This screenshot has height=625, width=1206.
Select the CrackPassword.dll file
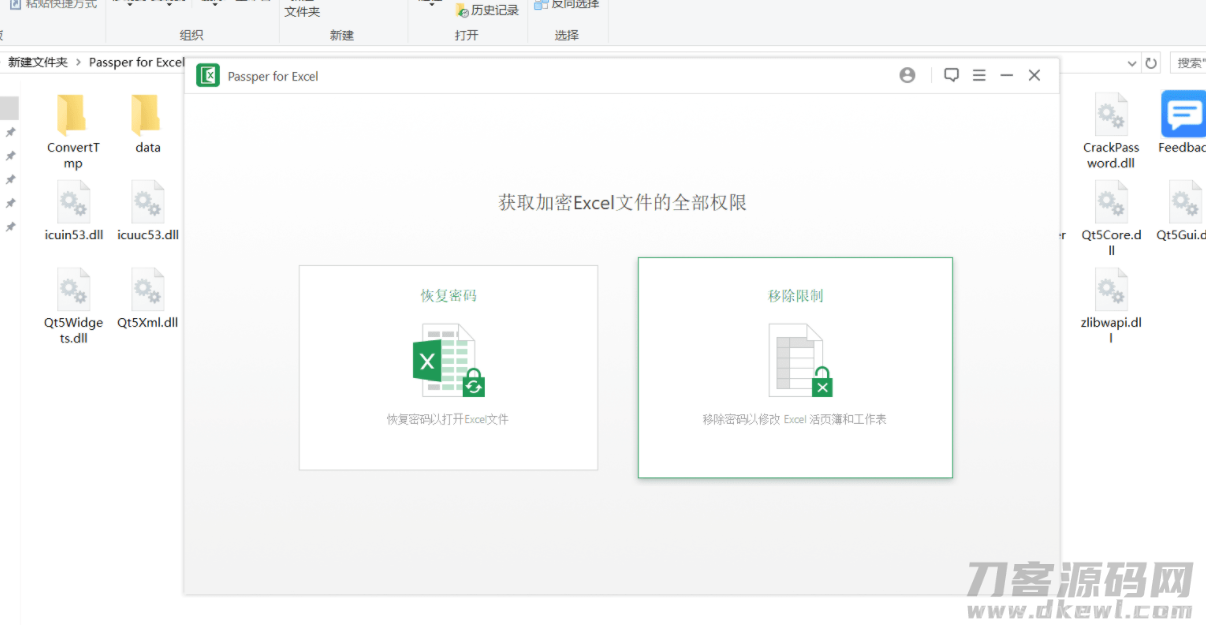click(1111, 132)
